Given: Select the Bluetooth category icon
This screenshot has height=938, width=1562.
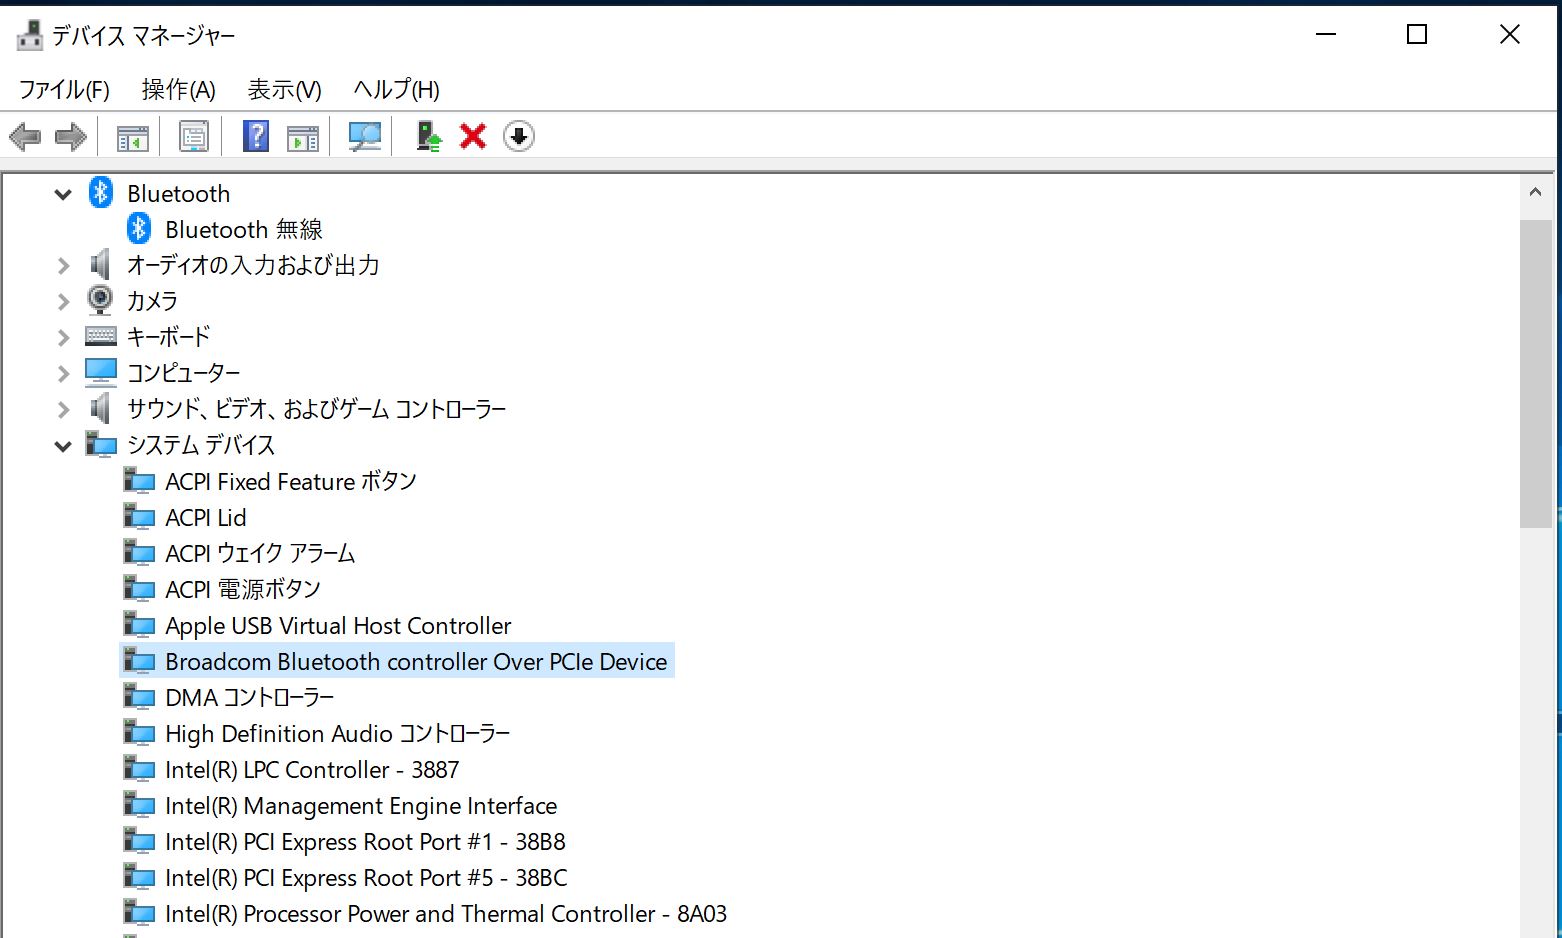Looking at the screenshot, I should point(101,192).
